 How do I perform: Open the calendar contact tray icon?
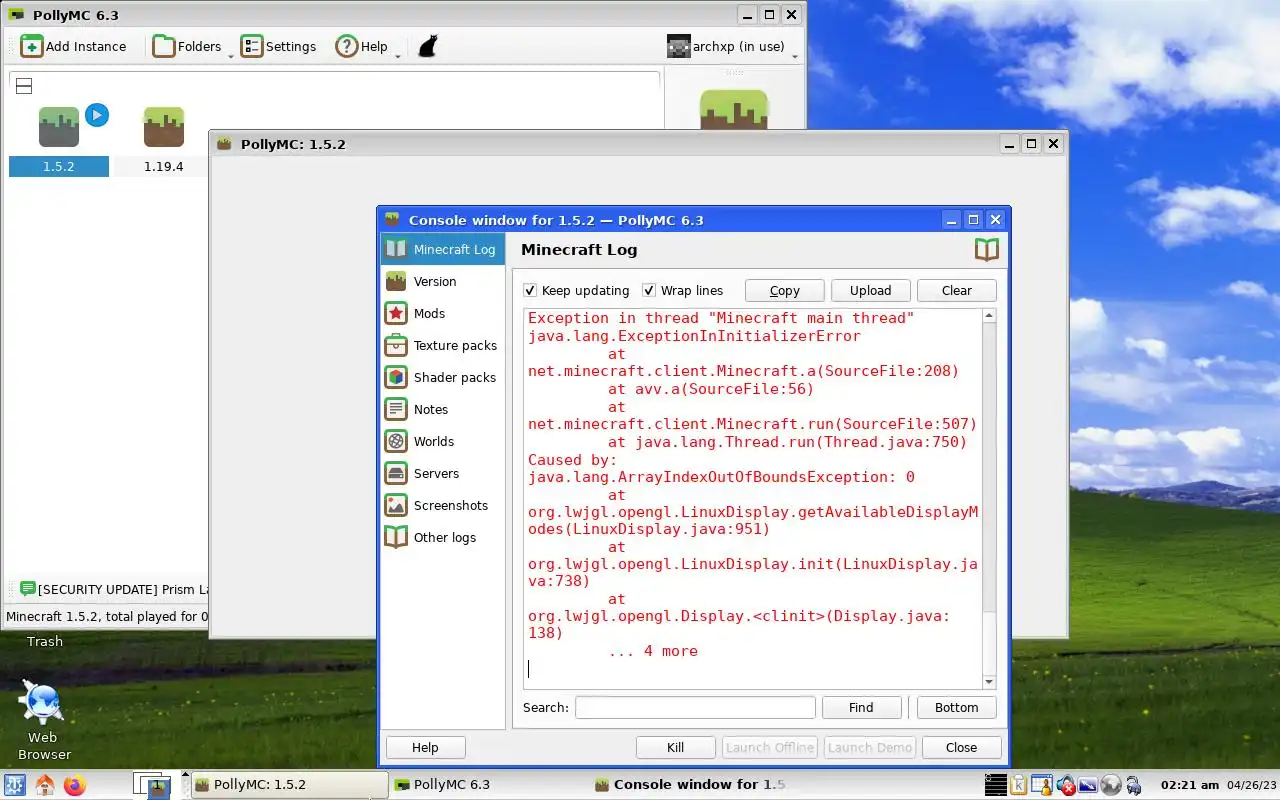pos(1041,785)
